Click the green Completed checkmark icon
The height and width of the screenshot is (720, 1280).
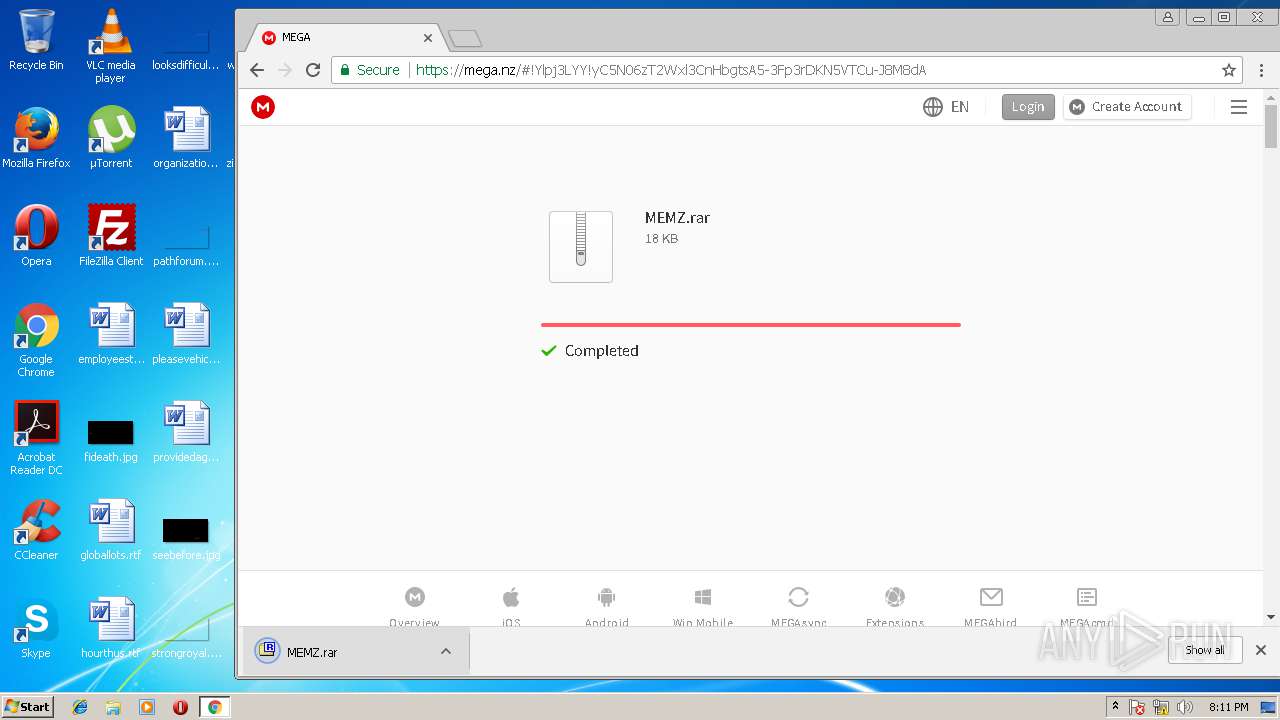tap(548, 351)
